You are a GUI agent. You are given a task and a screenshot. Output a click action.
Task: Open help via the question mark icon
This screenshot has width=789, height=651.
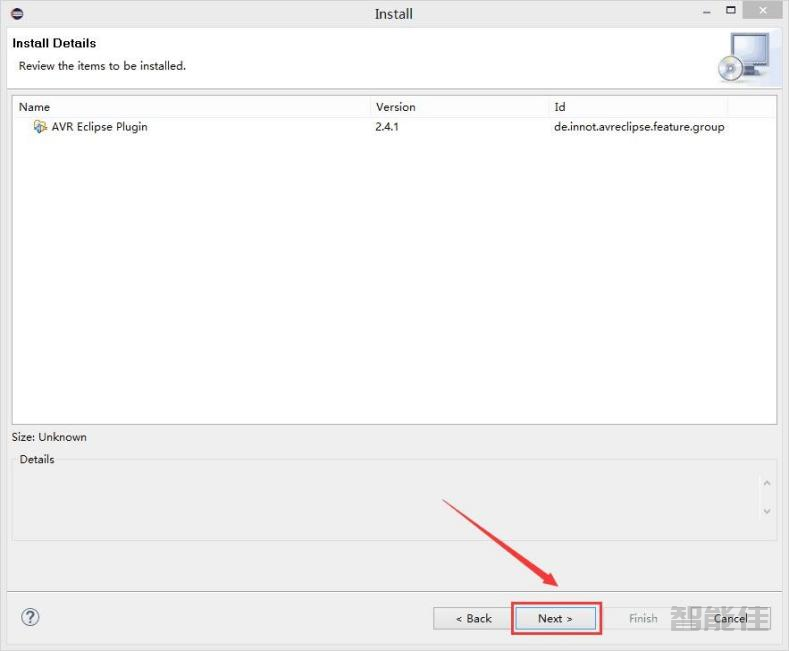[x=30, y=617]
